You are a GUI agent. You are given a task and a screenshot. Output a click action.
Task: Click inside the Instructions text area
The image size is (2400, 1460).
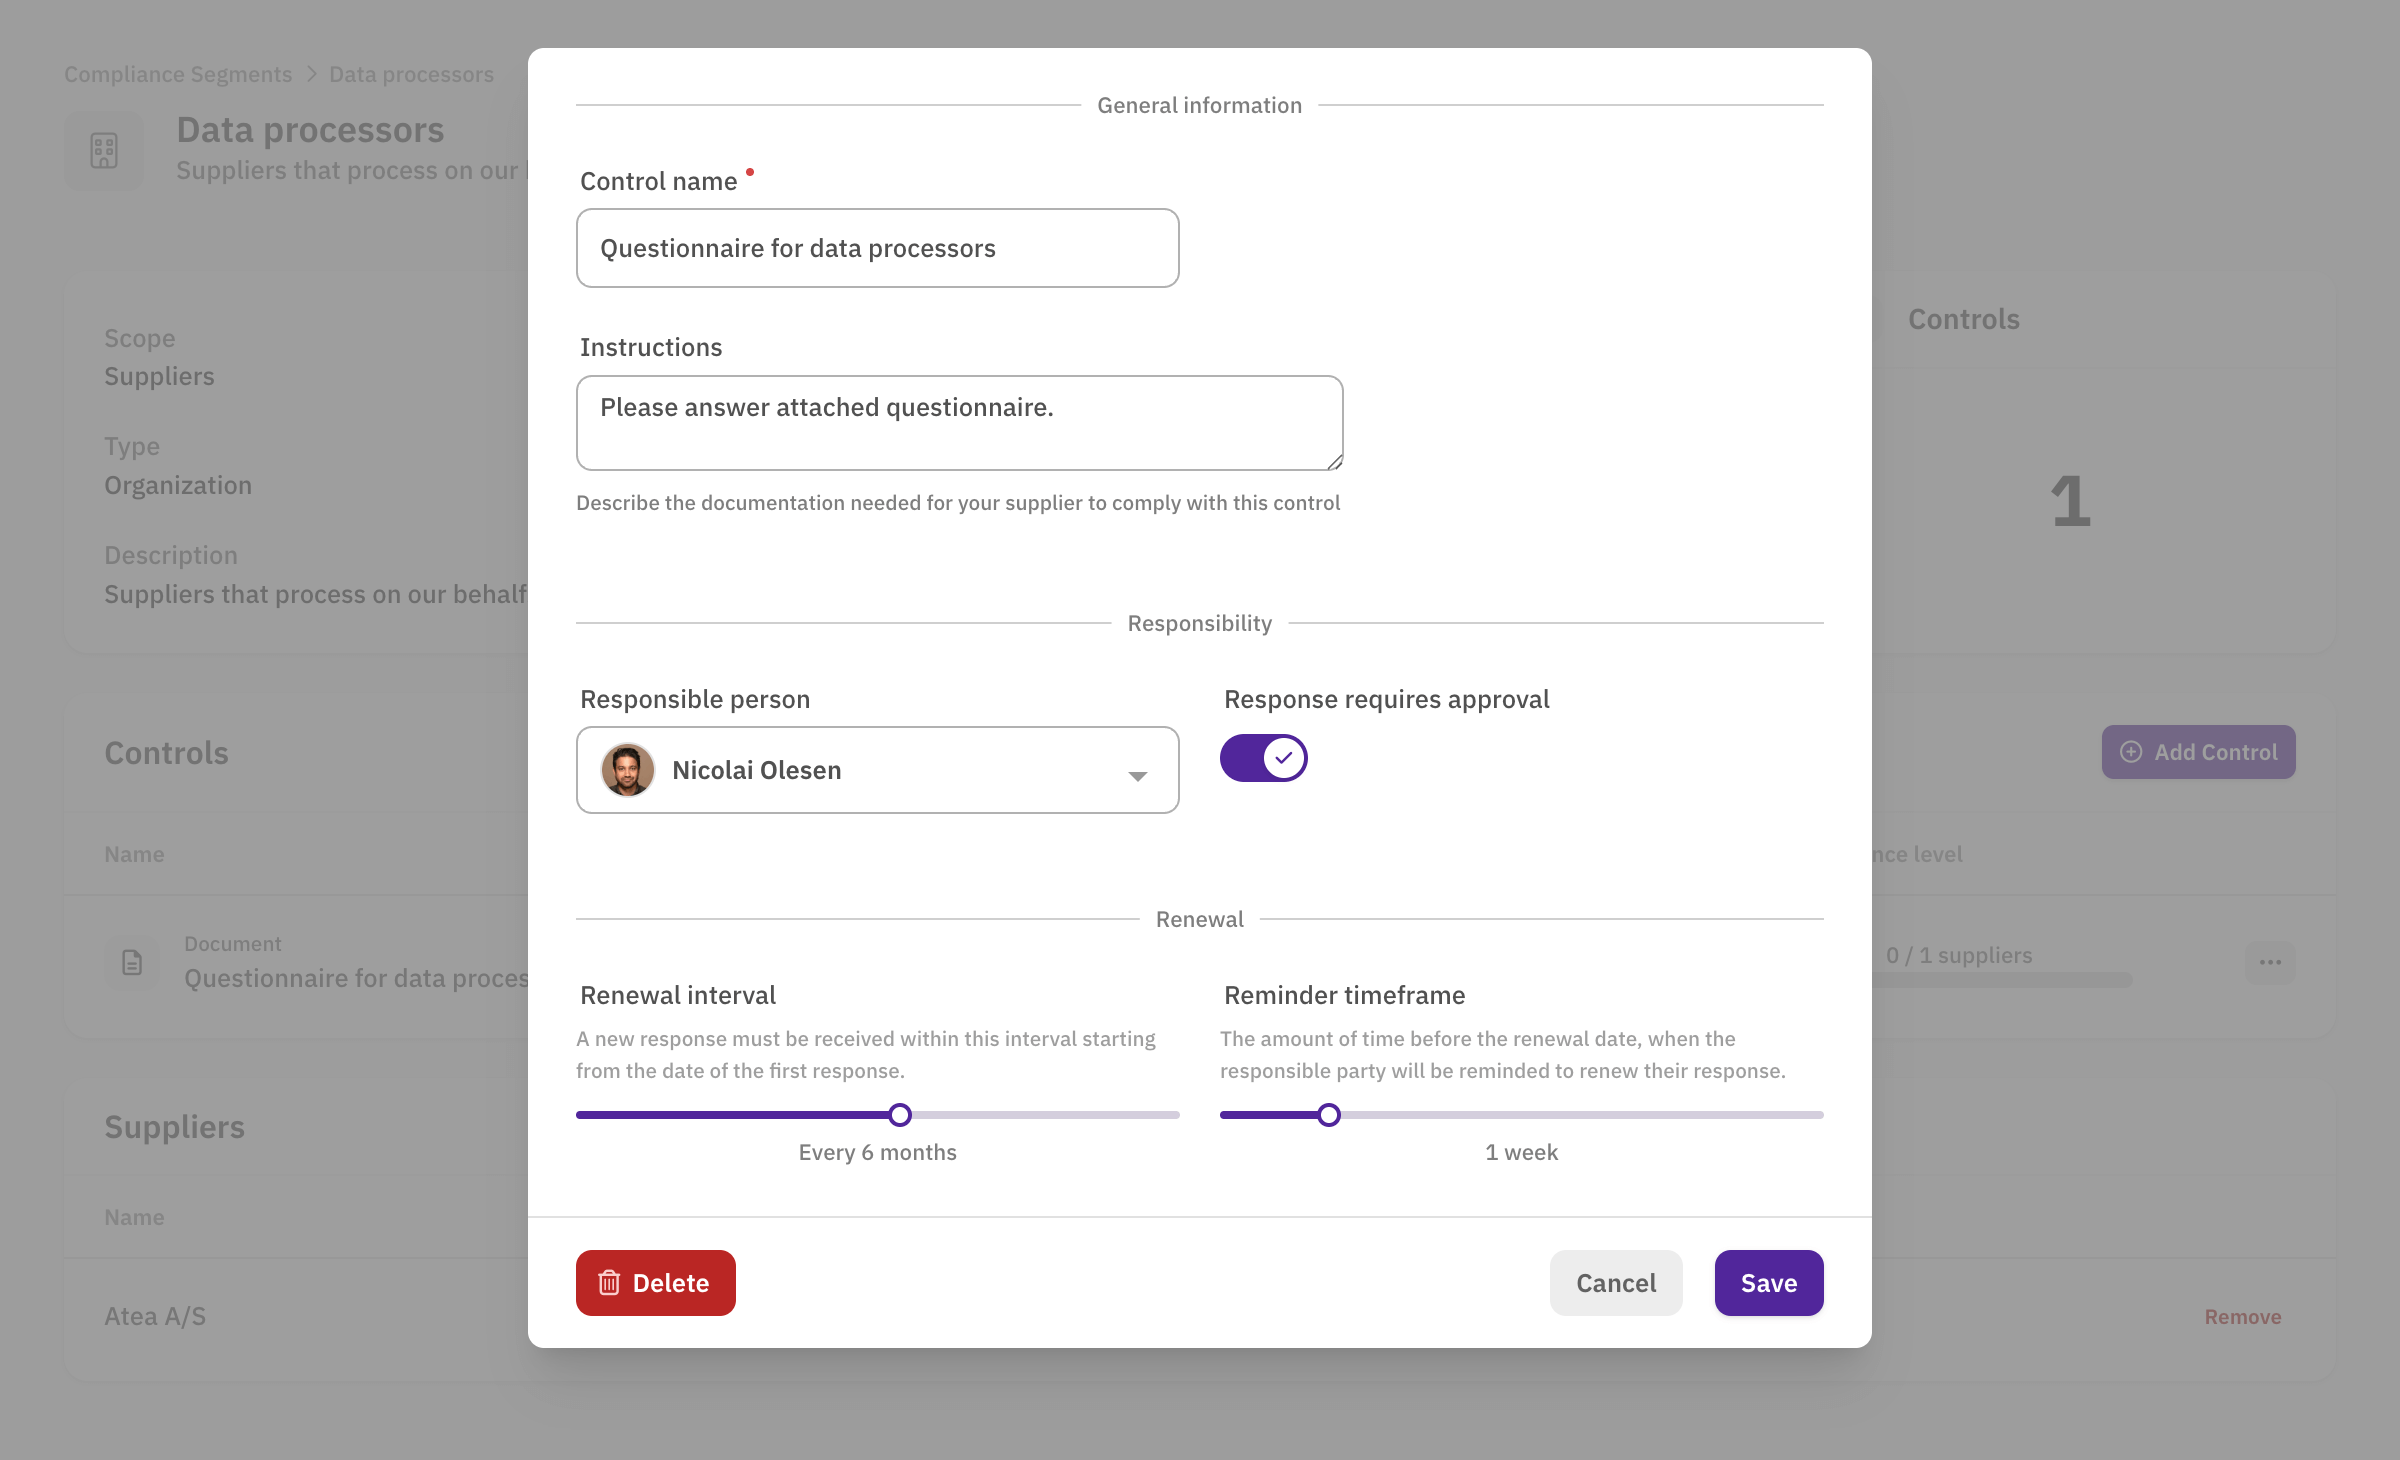(x=959, y=423)
